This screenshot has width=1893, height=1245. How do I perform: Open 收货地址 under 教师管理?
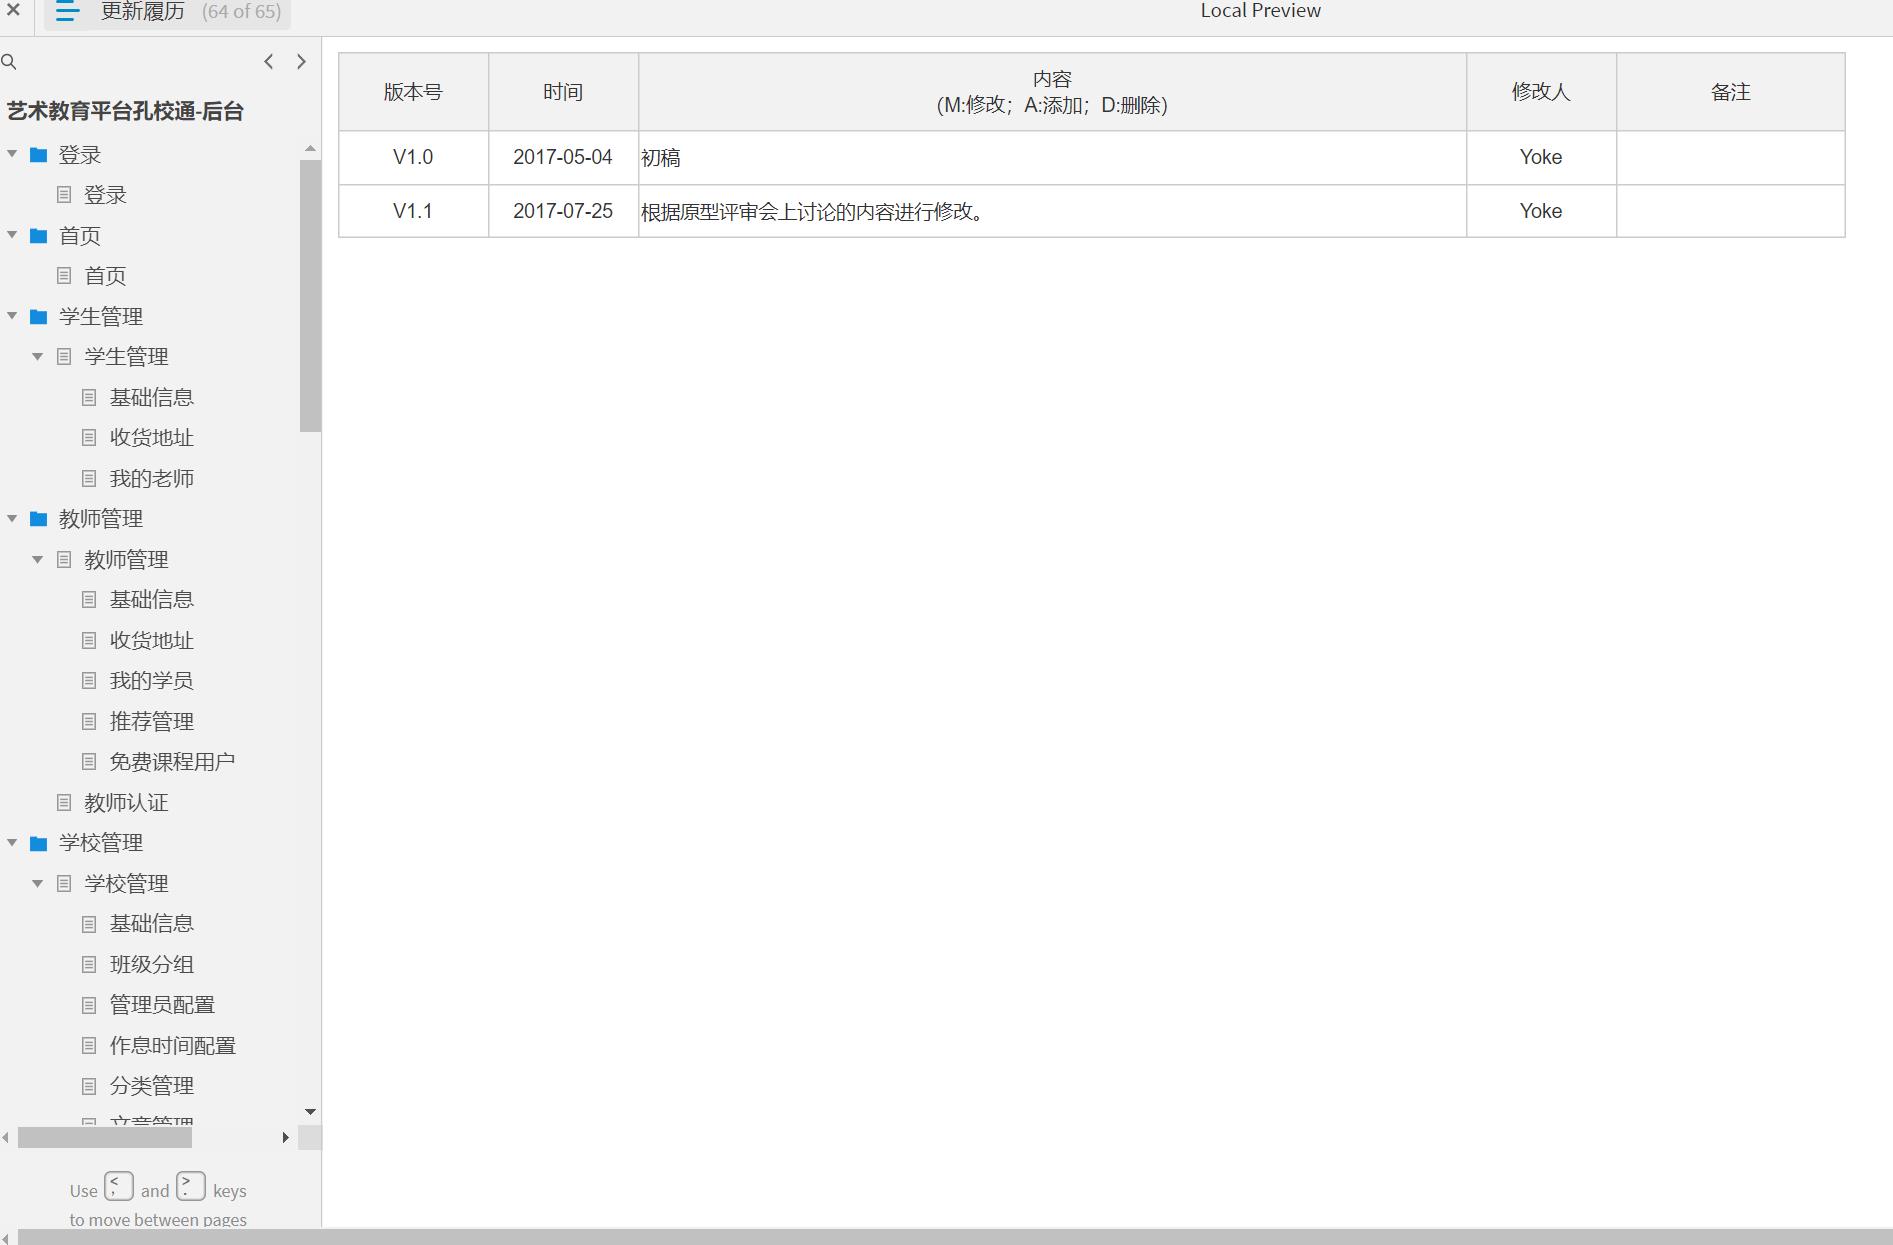[x=152, y=641]
